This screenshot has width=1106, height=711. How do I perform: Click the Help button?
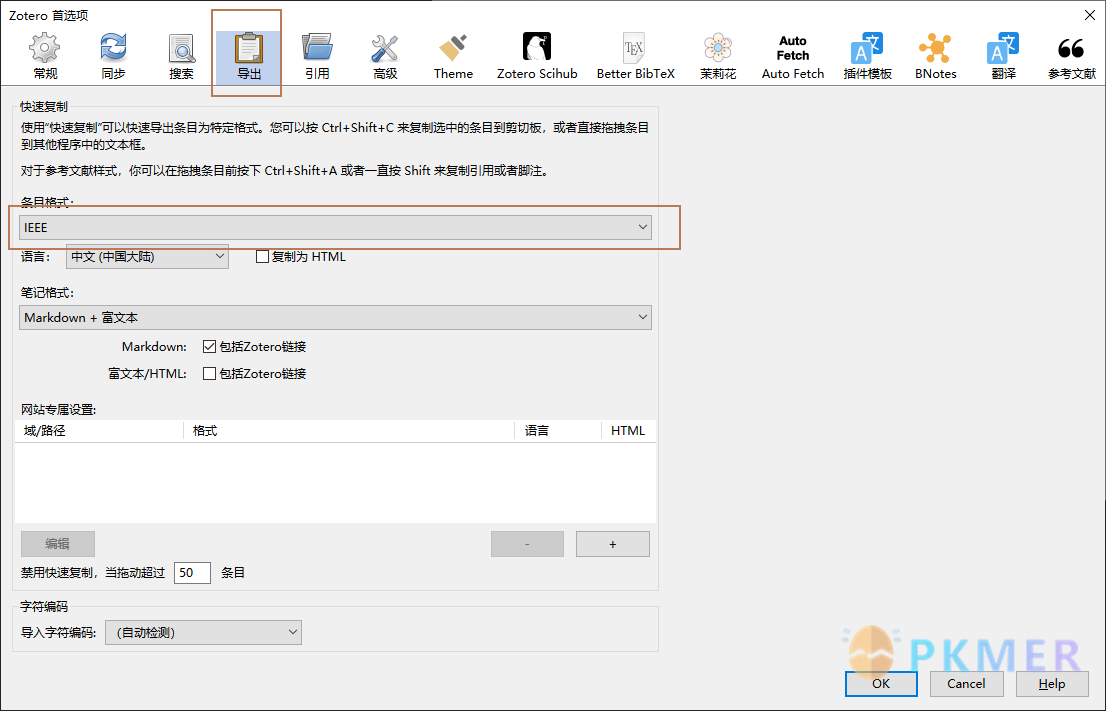coord(1052,683)
